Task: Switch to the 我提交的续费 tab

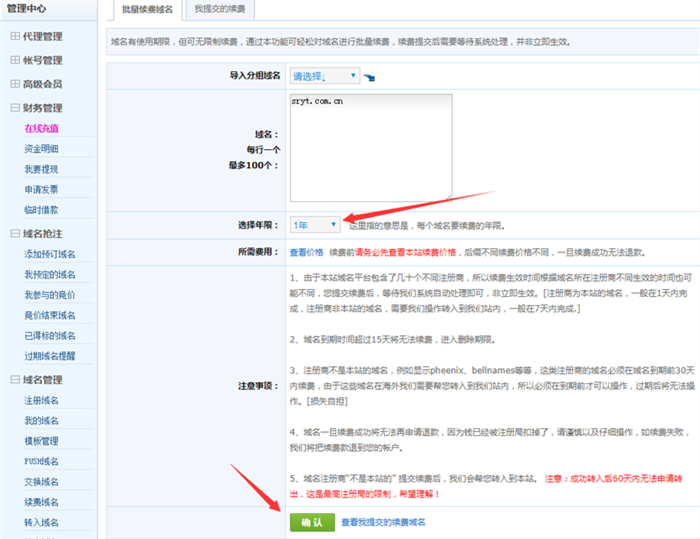Action: click(x=222, y=10)
